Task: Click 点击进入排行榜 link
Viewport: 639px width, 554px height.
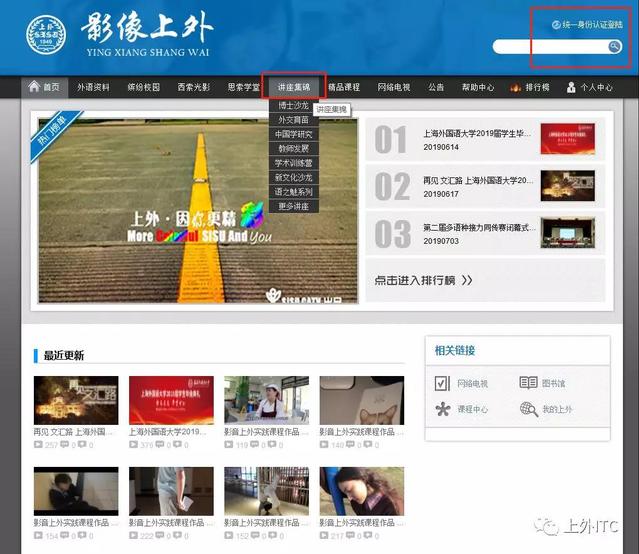Action: [x=423, y=280]
